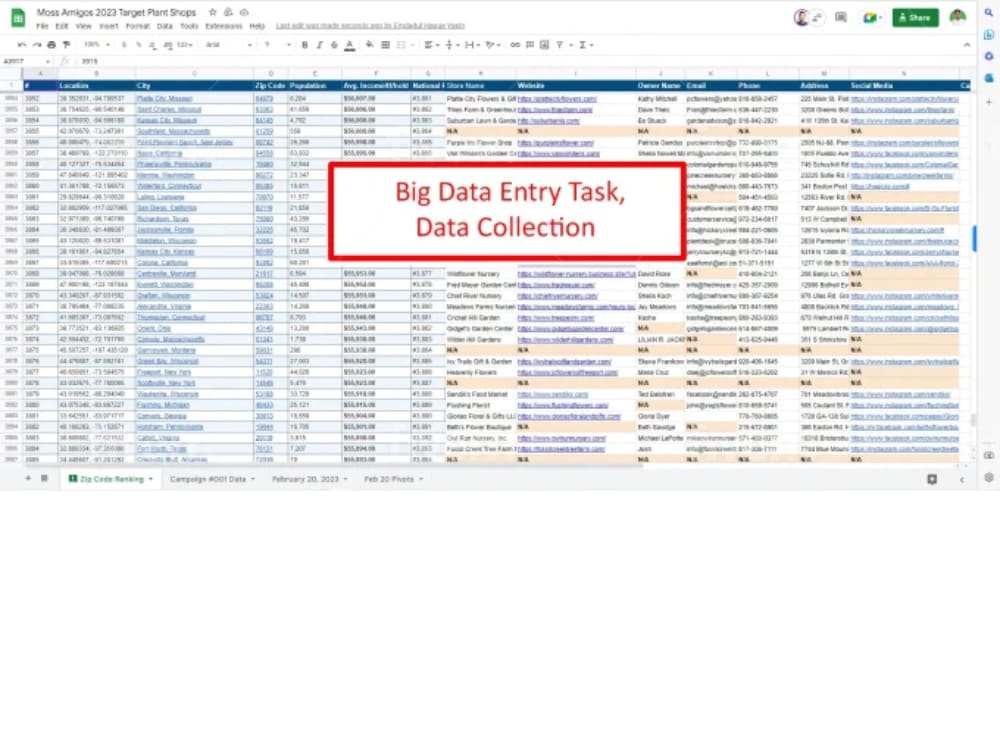Open the View menu
Screen dimensions: 1000x750
(84, 26)
